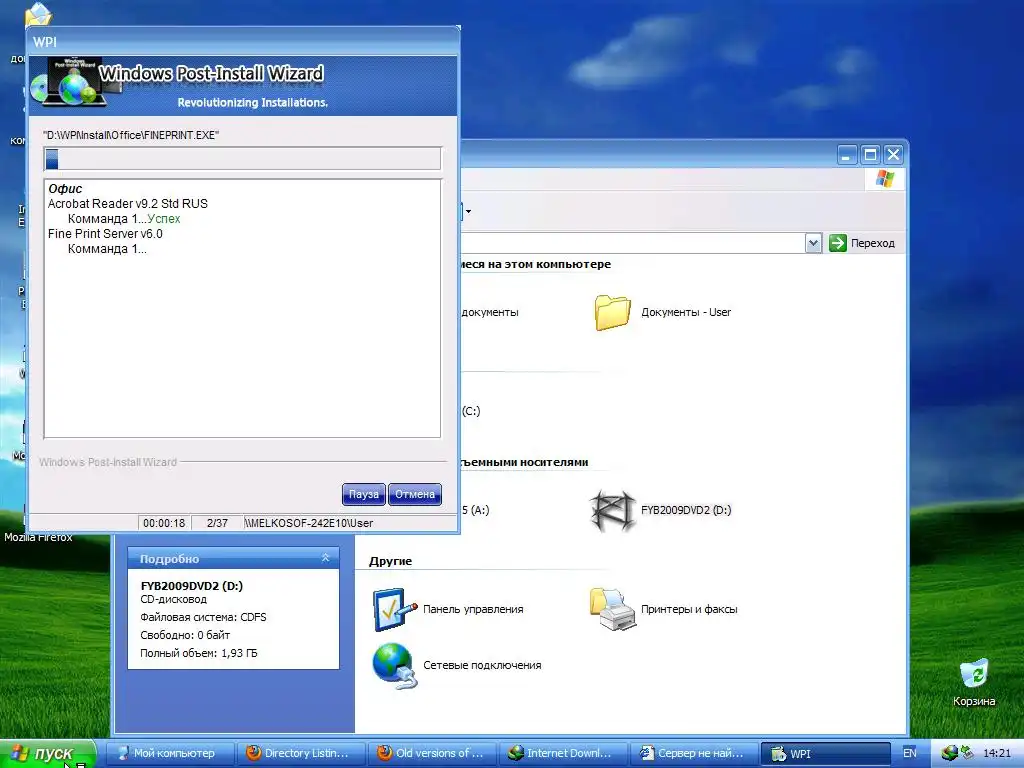Click the Полный объем: 1,93 ГБ details line

click(199, 653)
